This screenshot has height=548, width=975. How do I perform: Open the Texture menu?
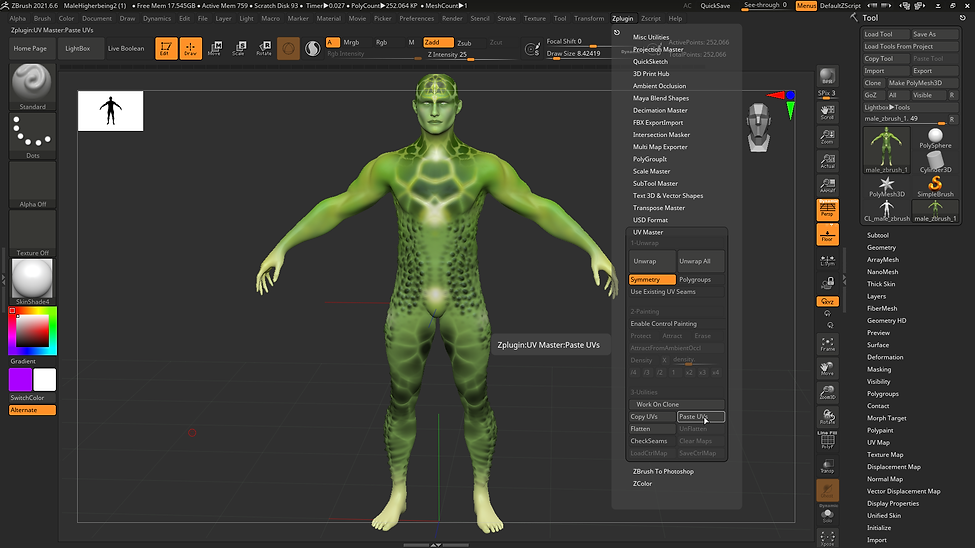(534, 18)
